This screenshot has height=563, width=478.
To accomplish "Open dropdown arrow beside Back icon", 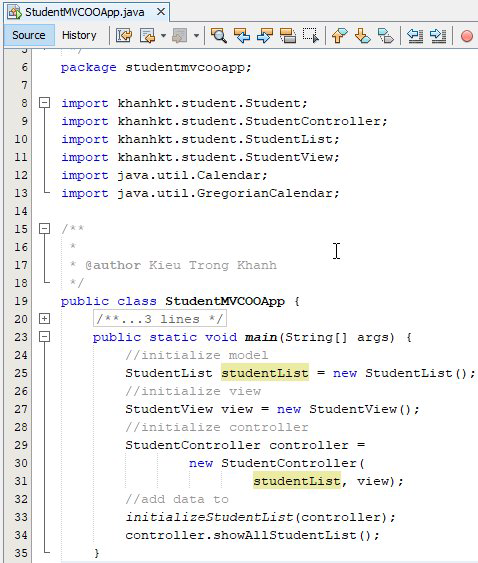I will 163,36.
